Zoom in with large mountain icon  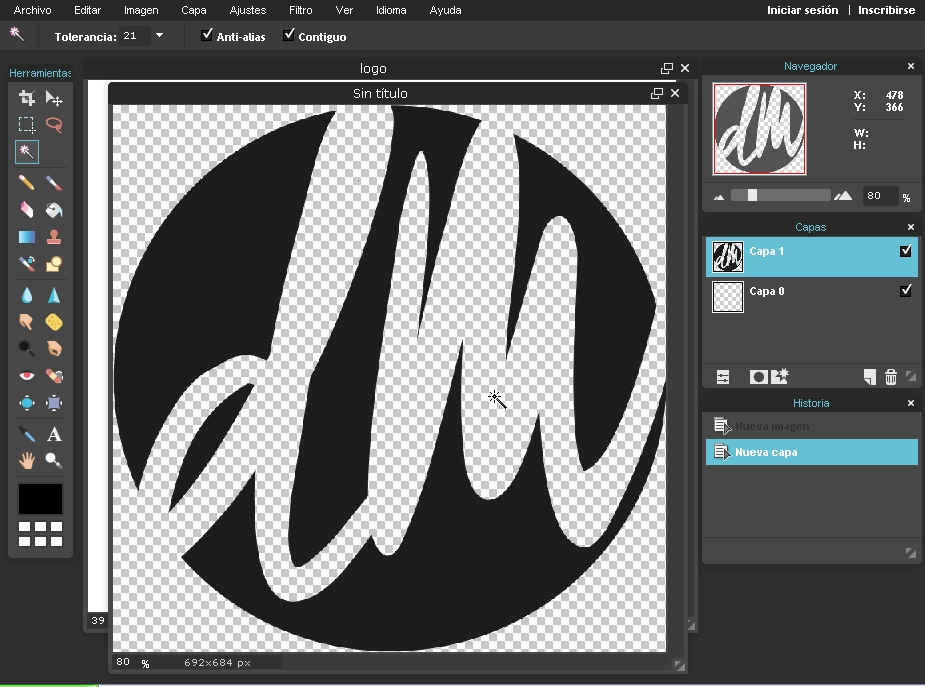click(843, 196)
